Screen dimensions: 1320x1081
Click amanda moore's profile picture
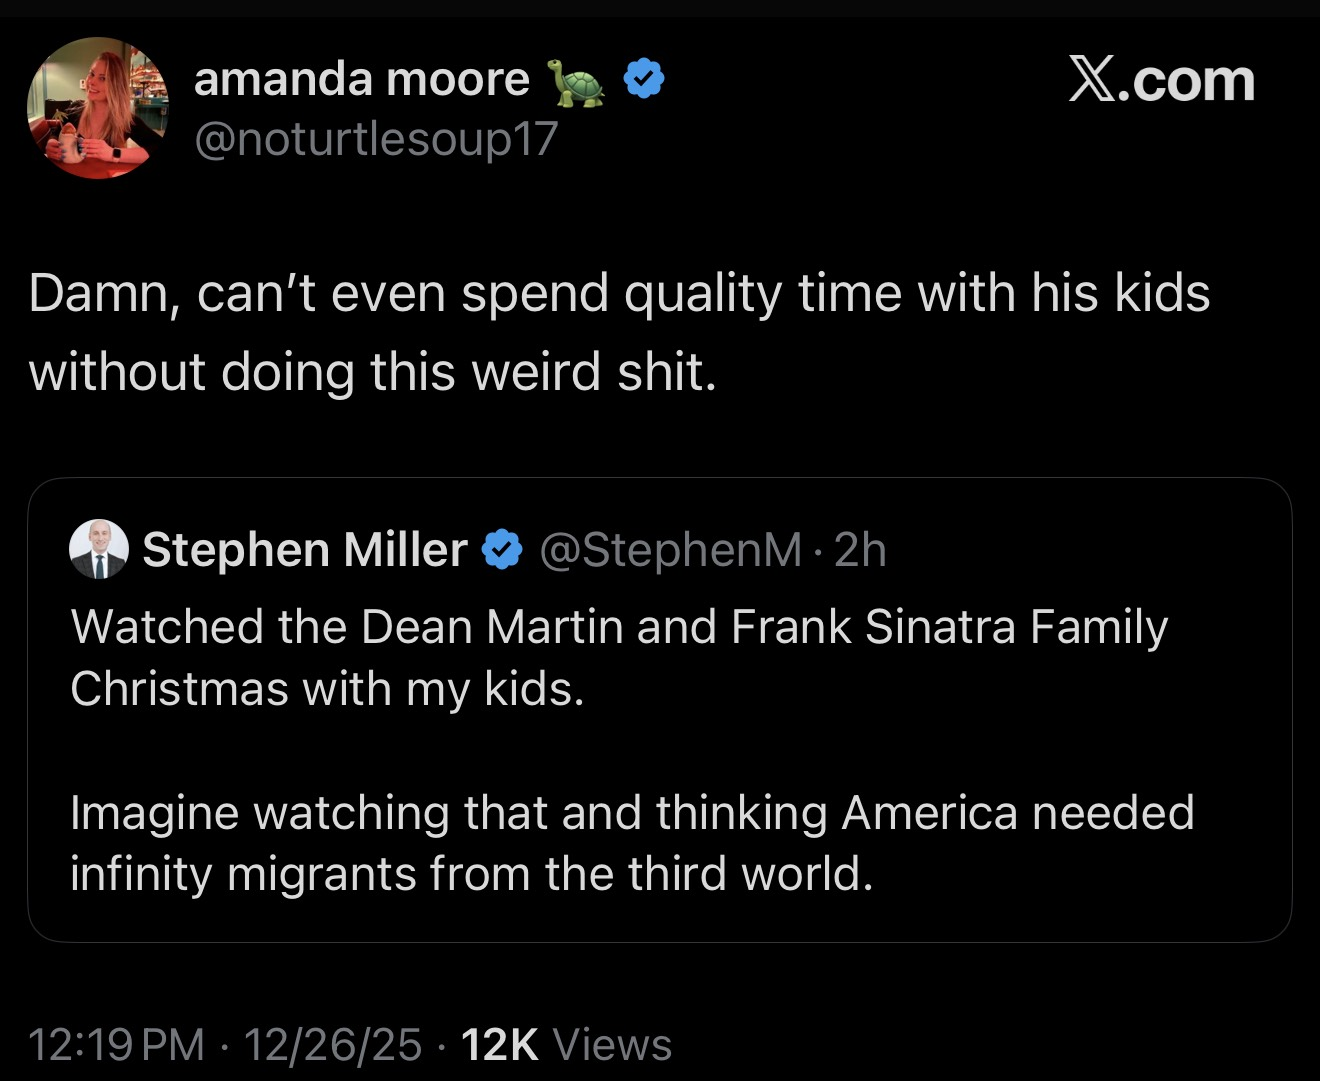[x=98, y=108]
